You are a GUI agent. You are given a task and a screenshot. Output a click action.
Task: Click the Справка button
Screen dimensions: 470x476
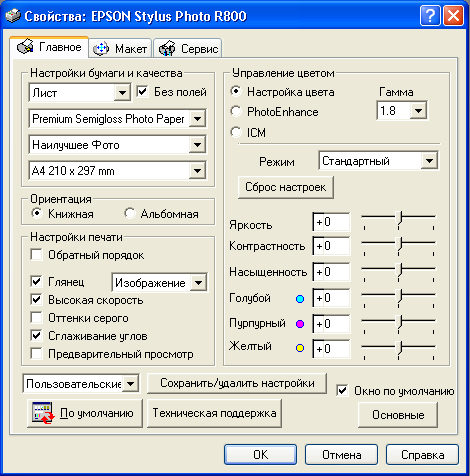422,454
